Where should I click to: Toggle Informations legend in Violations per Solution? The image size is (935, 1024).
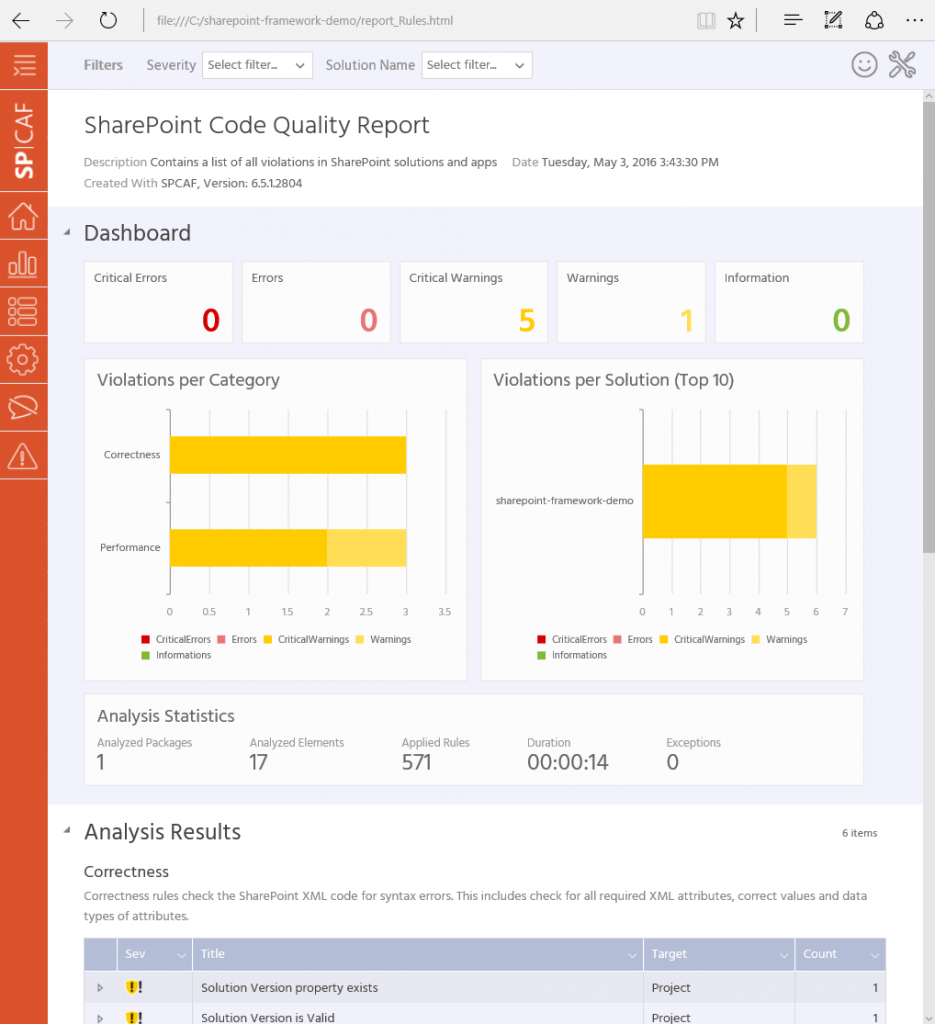572,655
